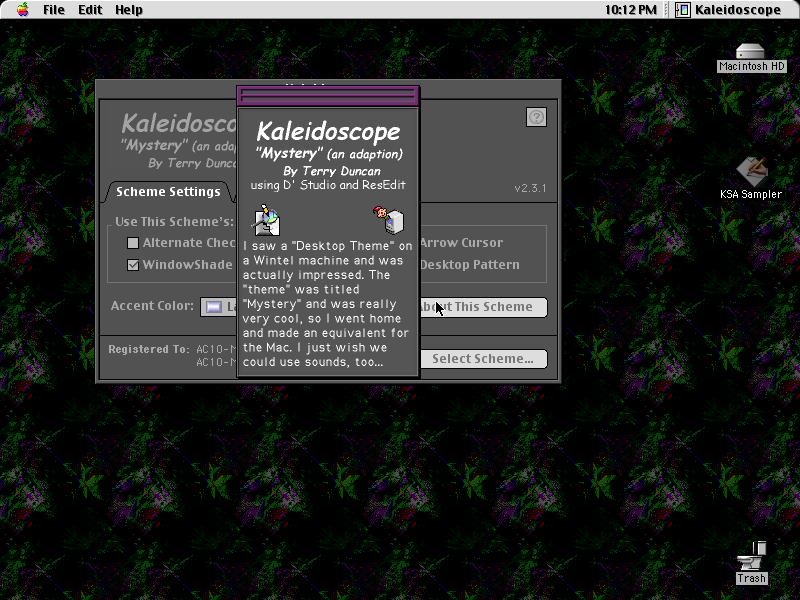
Task: Click the purple title bar of About window
Action: click(x=328, y=95)
